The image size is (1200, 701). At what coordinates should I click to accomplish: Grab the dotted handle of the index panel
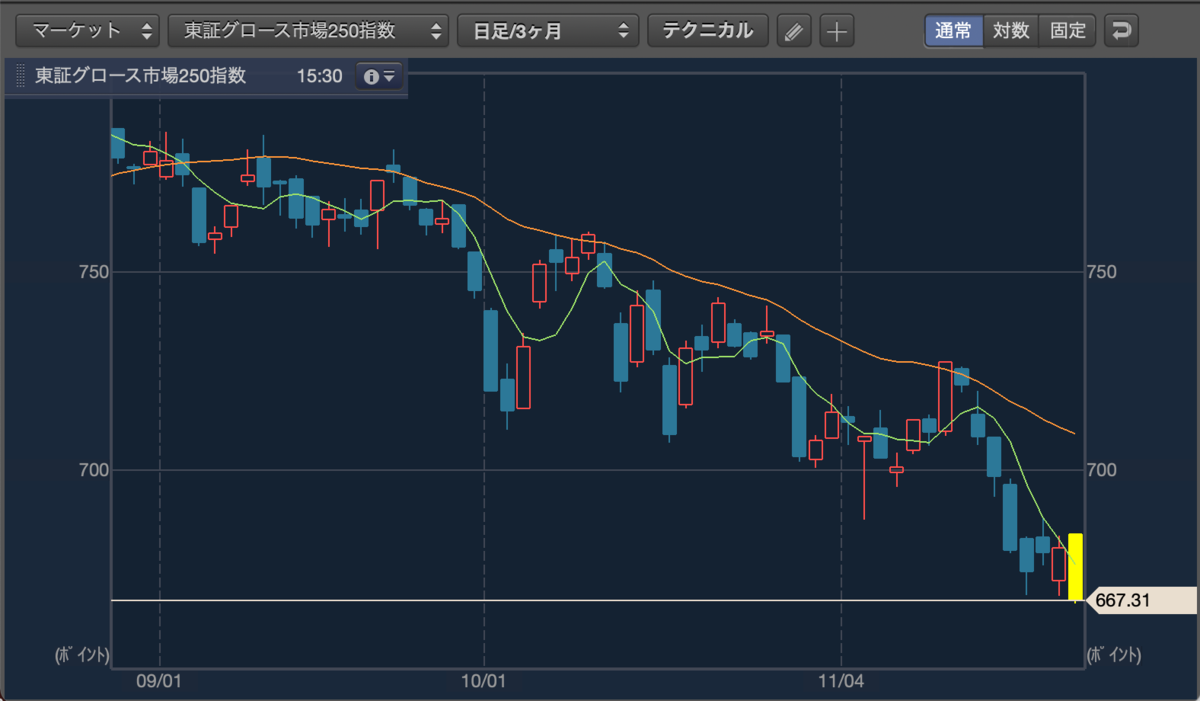pos(18,76)
